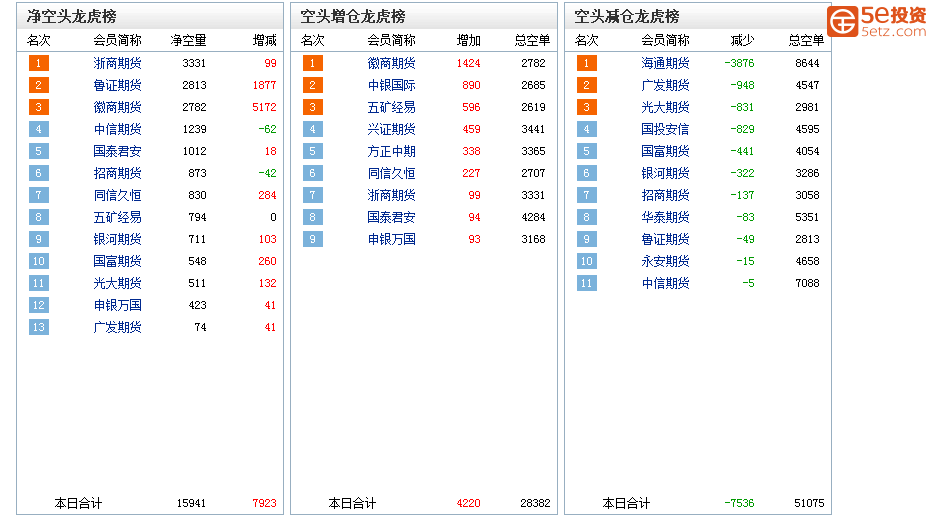This screenshot has height=527, width=934.
Task: Select 中银国际 in 空头增仓龙虎榜
Action: [x=391, y=85]
